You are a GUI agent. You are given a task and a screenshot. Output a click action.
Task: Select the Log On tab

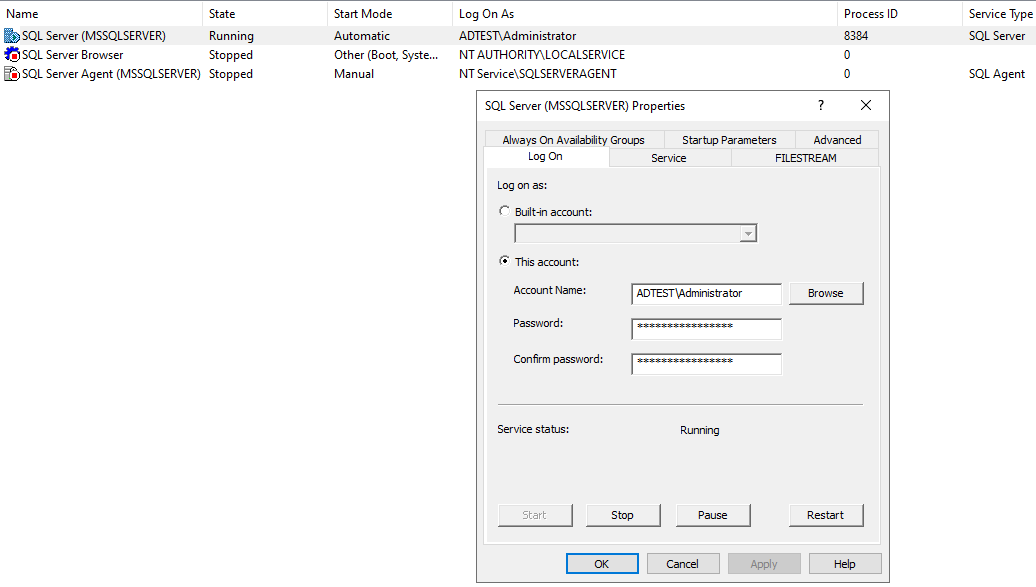(545, 157)
